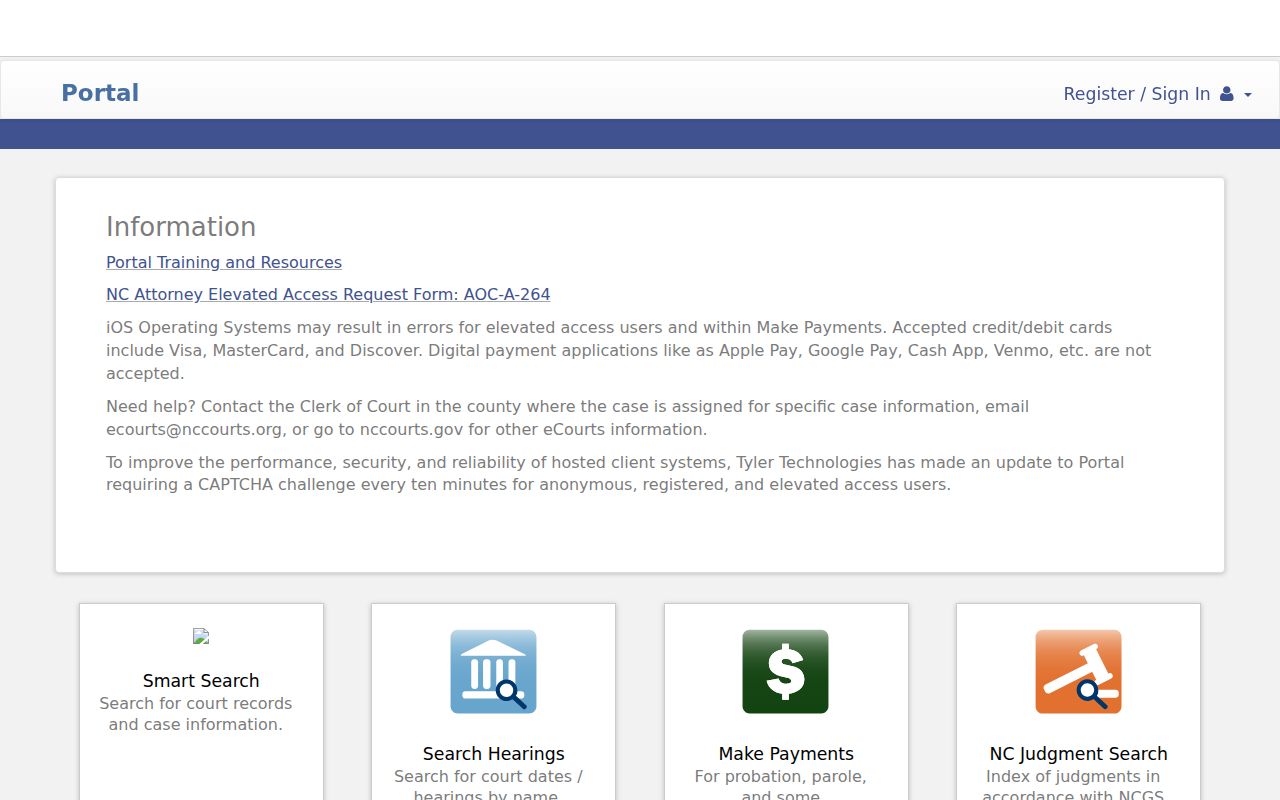Open NC Attorney Elevated Access Request Form link

click(328, 294)
